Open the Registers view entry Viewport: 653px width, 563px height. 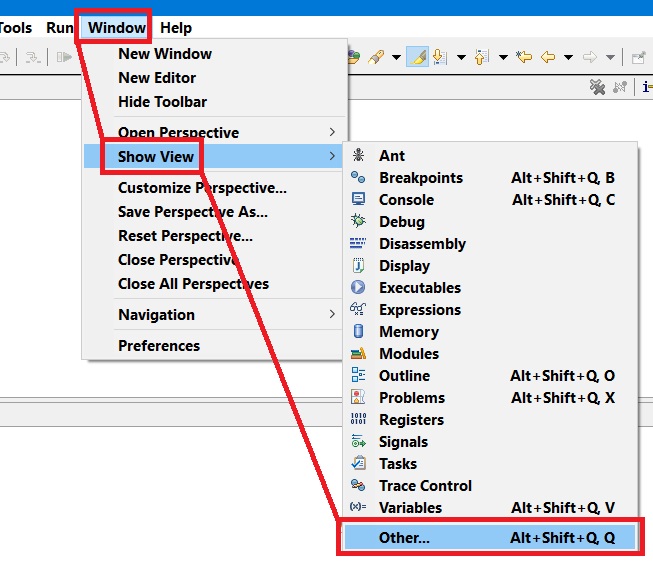(410, 420)
